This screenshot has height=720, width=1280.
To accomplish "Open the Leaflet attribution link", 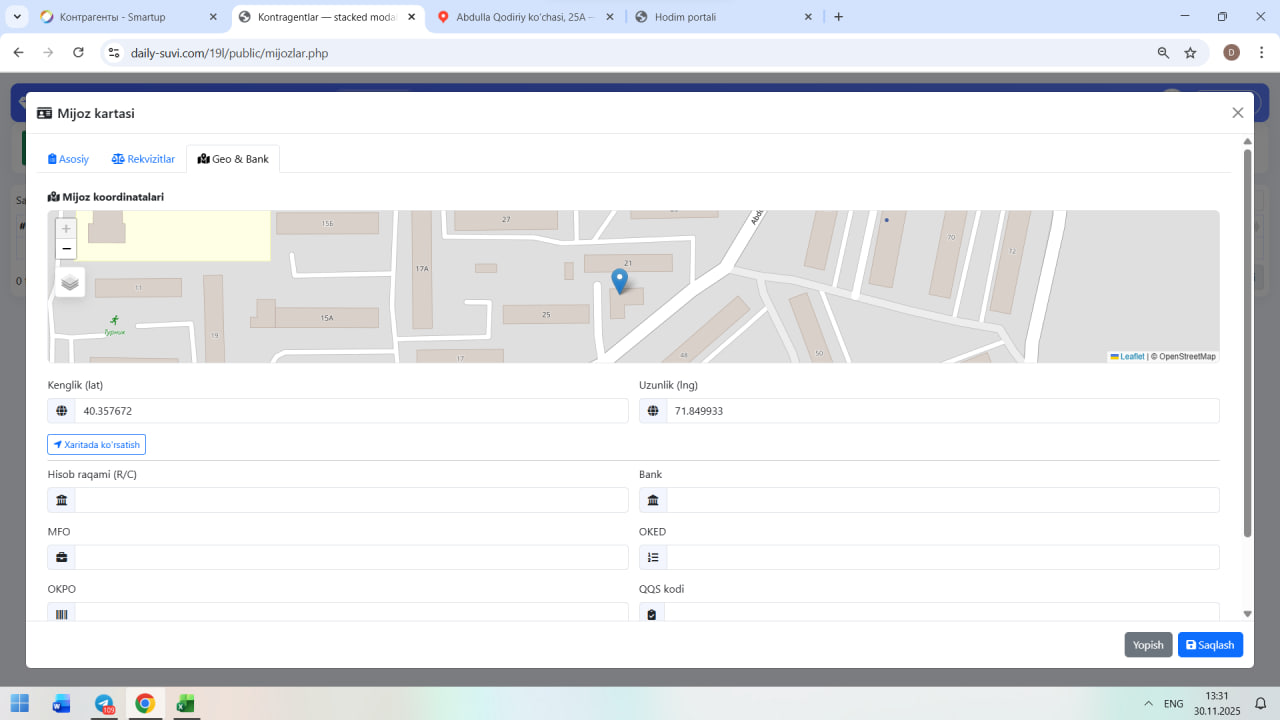I will [1131, 357].
